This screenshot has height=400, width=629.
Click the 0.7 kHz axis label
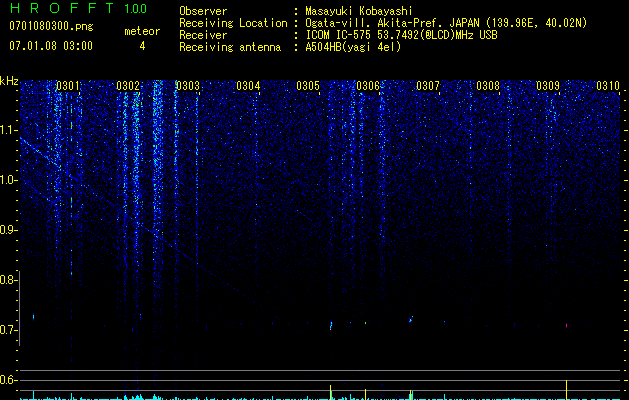(8, 330)
